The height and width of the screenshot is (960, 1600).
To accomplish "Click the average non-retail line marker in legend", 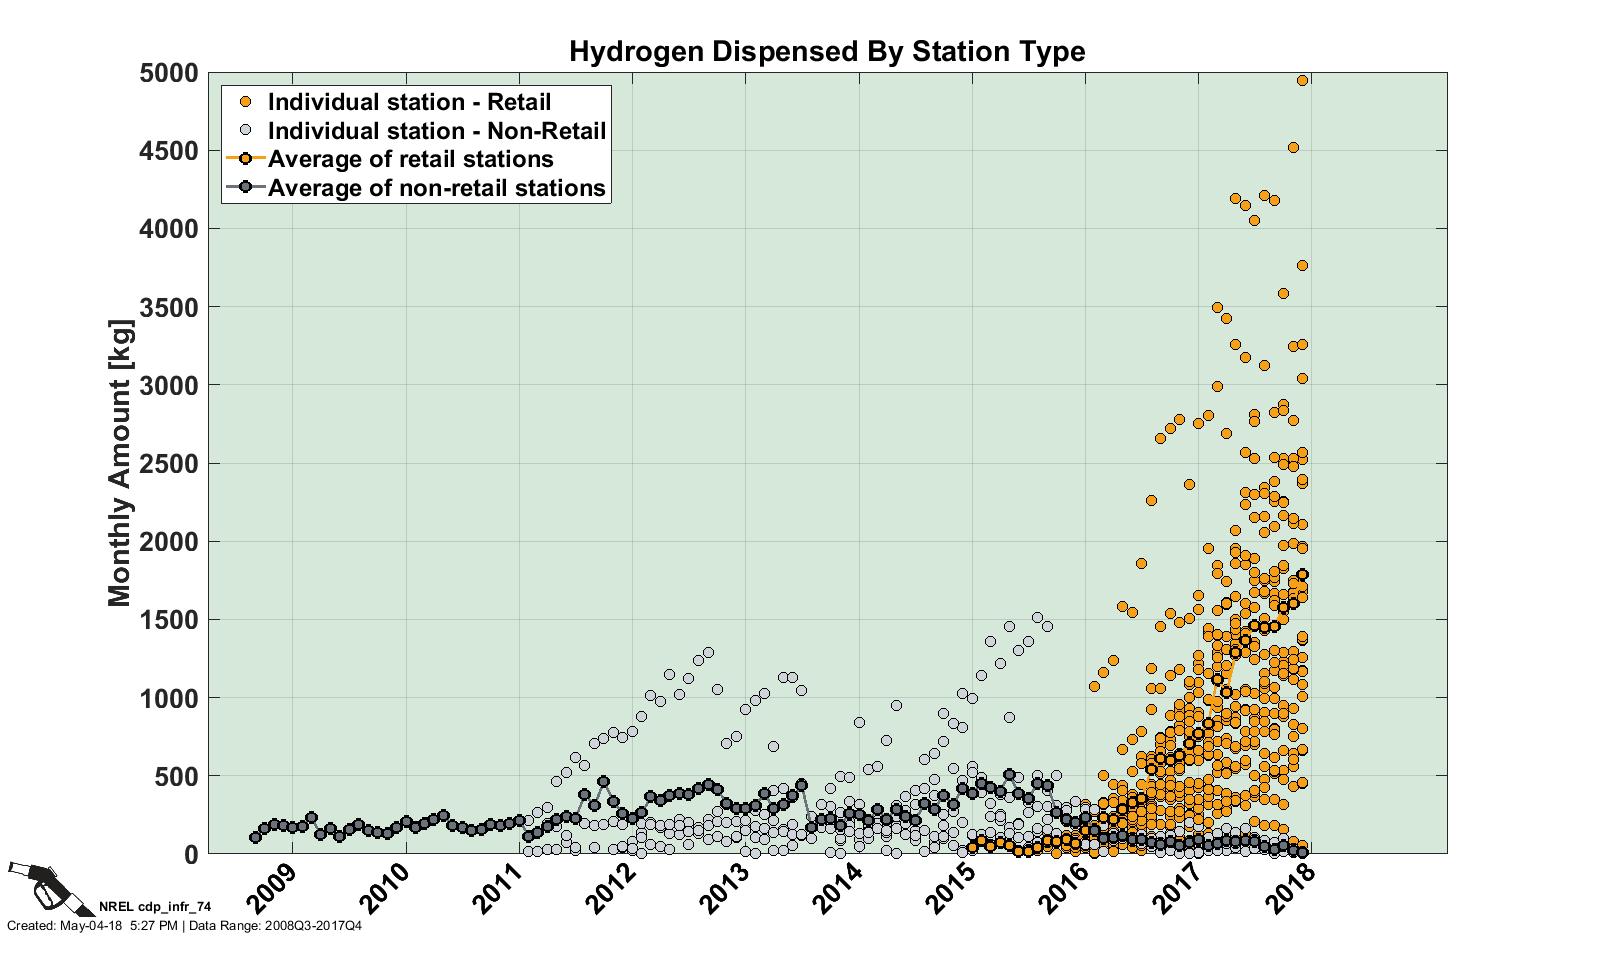I will (244, 188).
